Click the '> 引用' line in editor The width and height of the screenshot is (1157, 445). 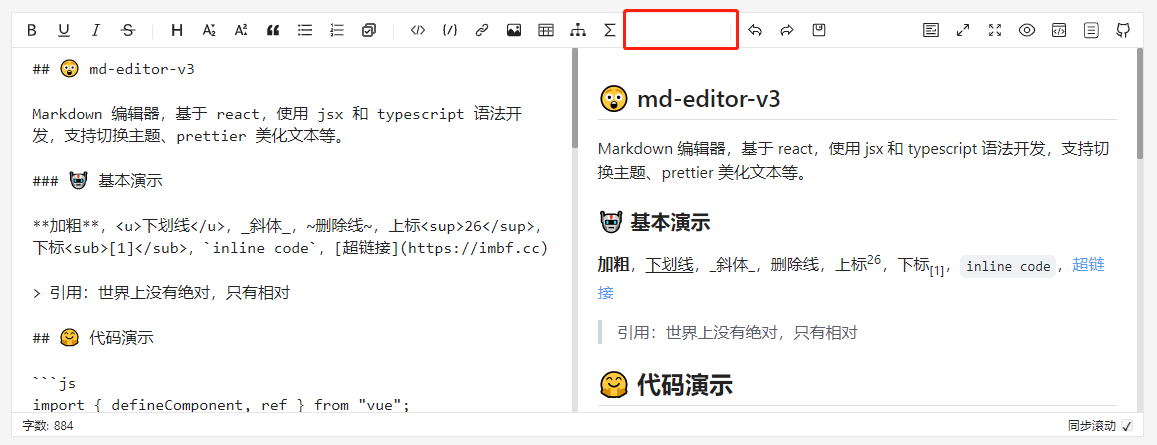coord(161,293)
